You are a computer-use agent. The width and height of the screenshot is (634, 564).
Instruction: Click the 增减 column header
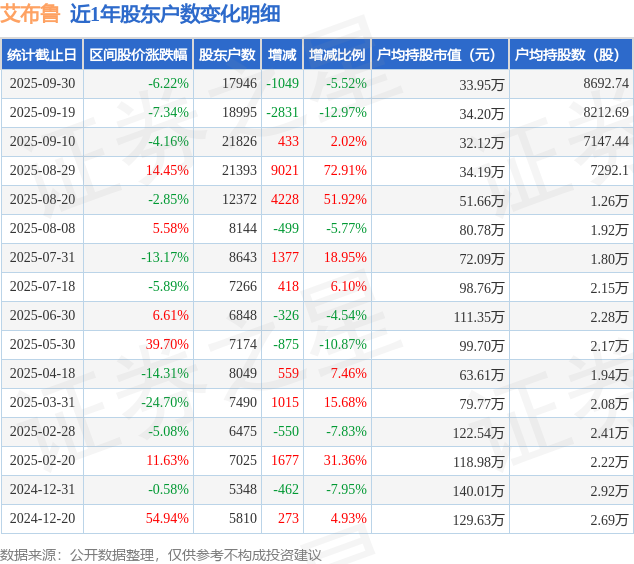click(282, 55)
